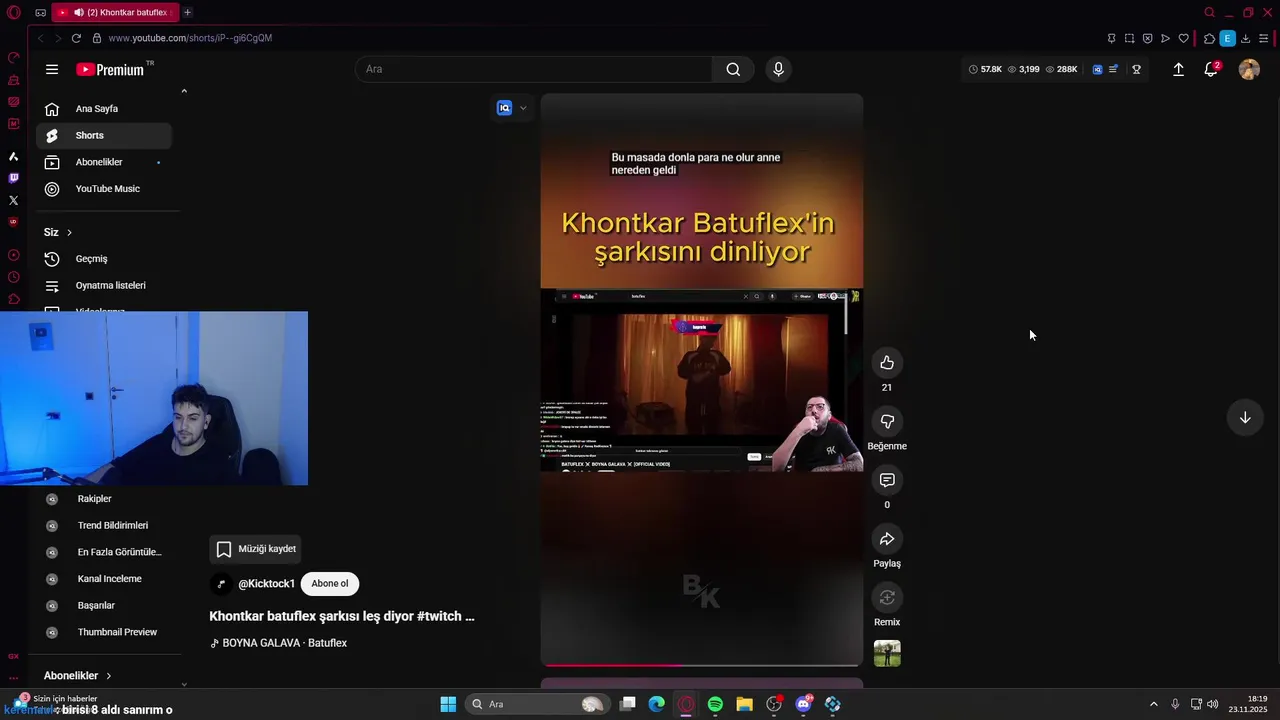Open YouTube Music from sidebar
The image size is (1280, 720).
[x=104, y=189]
